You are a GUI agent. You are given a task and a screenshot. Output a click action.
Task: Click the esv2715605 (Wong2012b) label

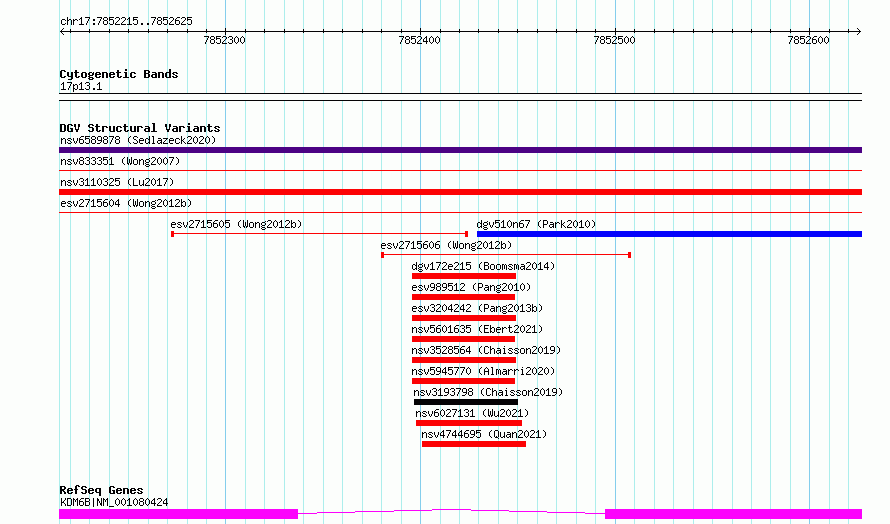point(236,224)
